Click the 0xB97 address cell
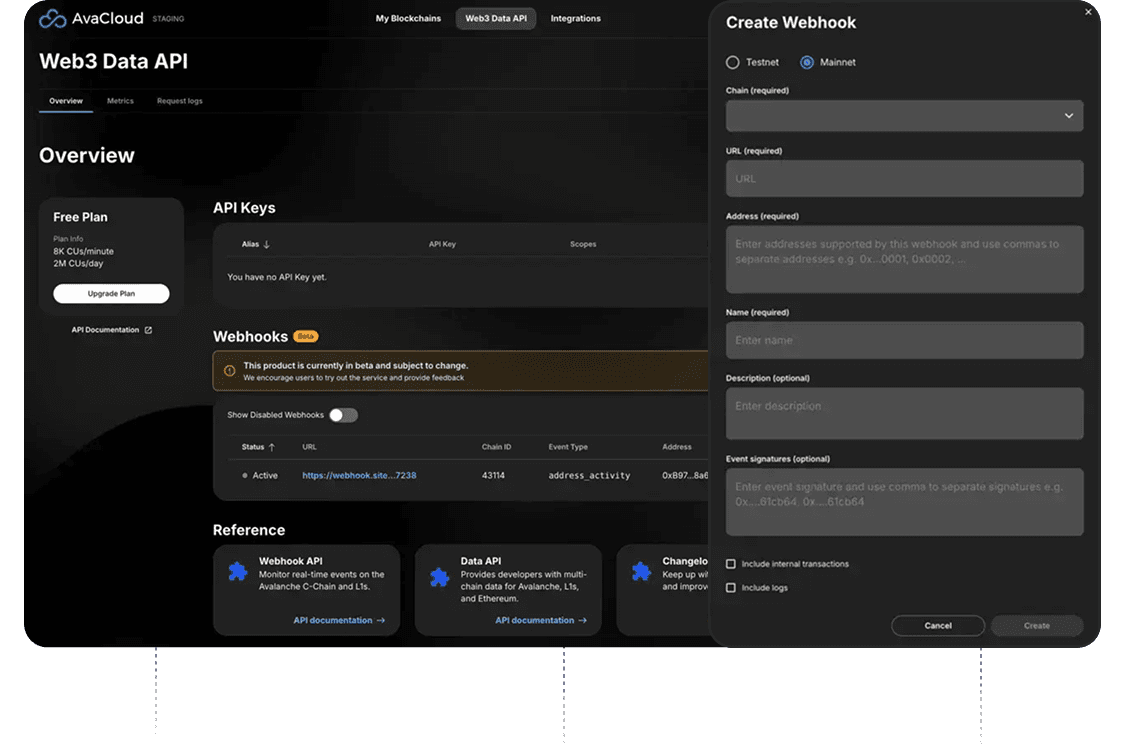The height and width of the screenshot is (750, 1125). click(x=685, y=476)
